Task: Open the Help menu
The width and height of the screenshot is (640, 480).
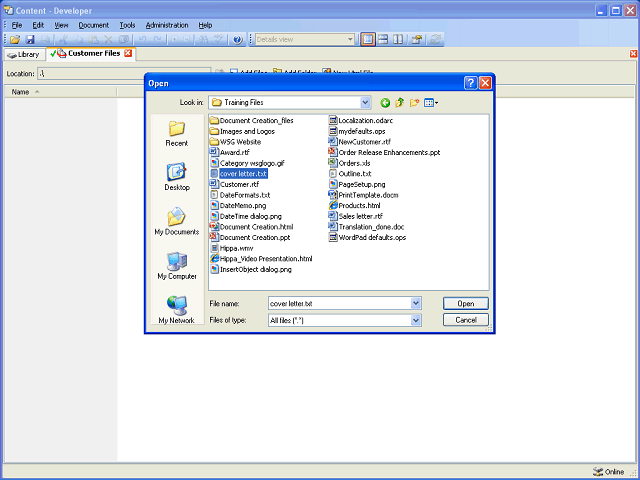Action: click(x=205, y=25)
